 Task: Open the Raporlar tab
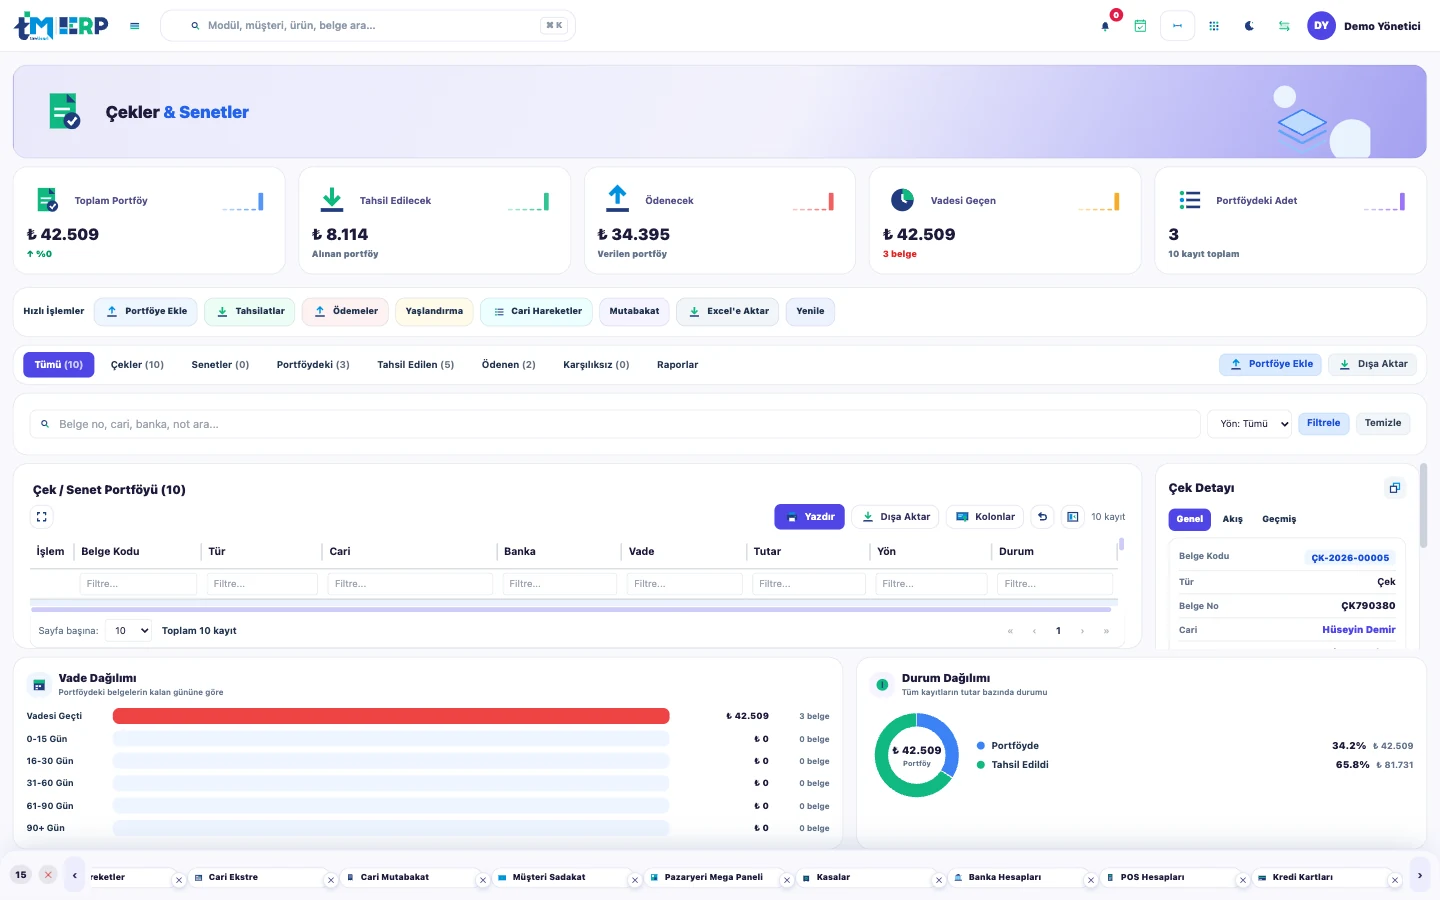(x=678, y=365)
